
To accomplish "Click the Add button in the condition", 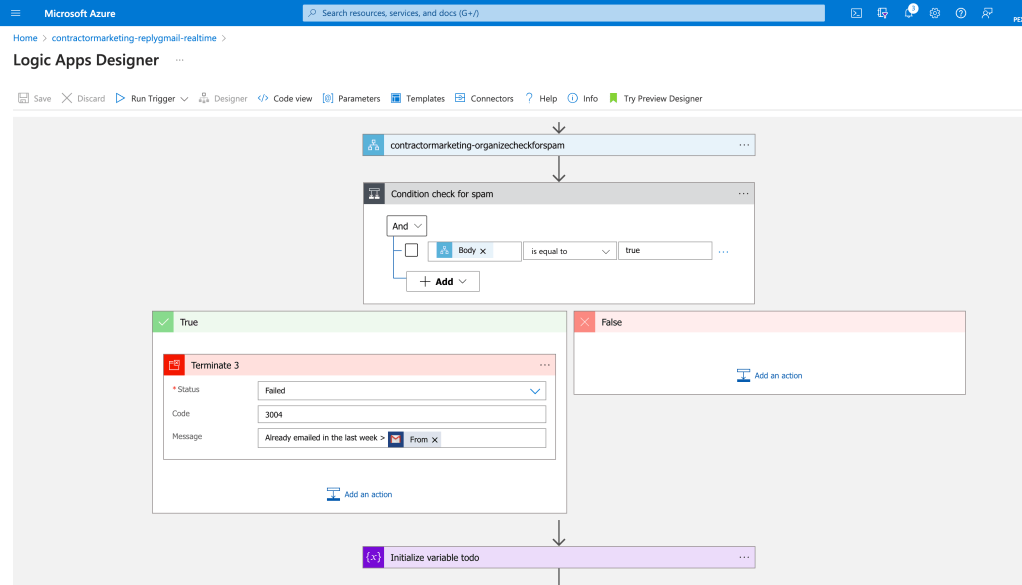I will click(443, 281).
